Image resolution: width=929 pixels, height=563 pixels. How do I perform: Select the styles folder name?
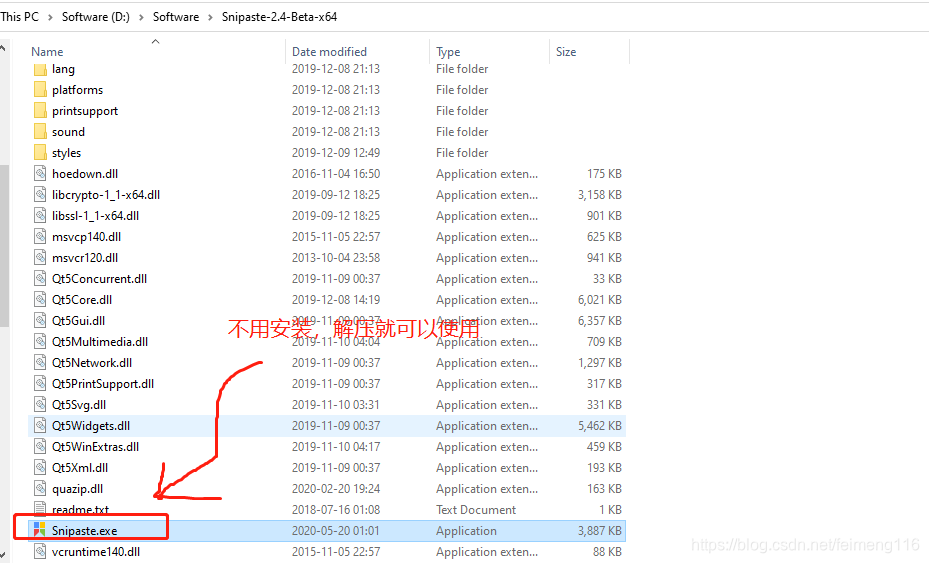pos(66,153)
